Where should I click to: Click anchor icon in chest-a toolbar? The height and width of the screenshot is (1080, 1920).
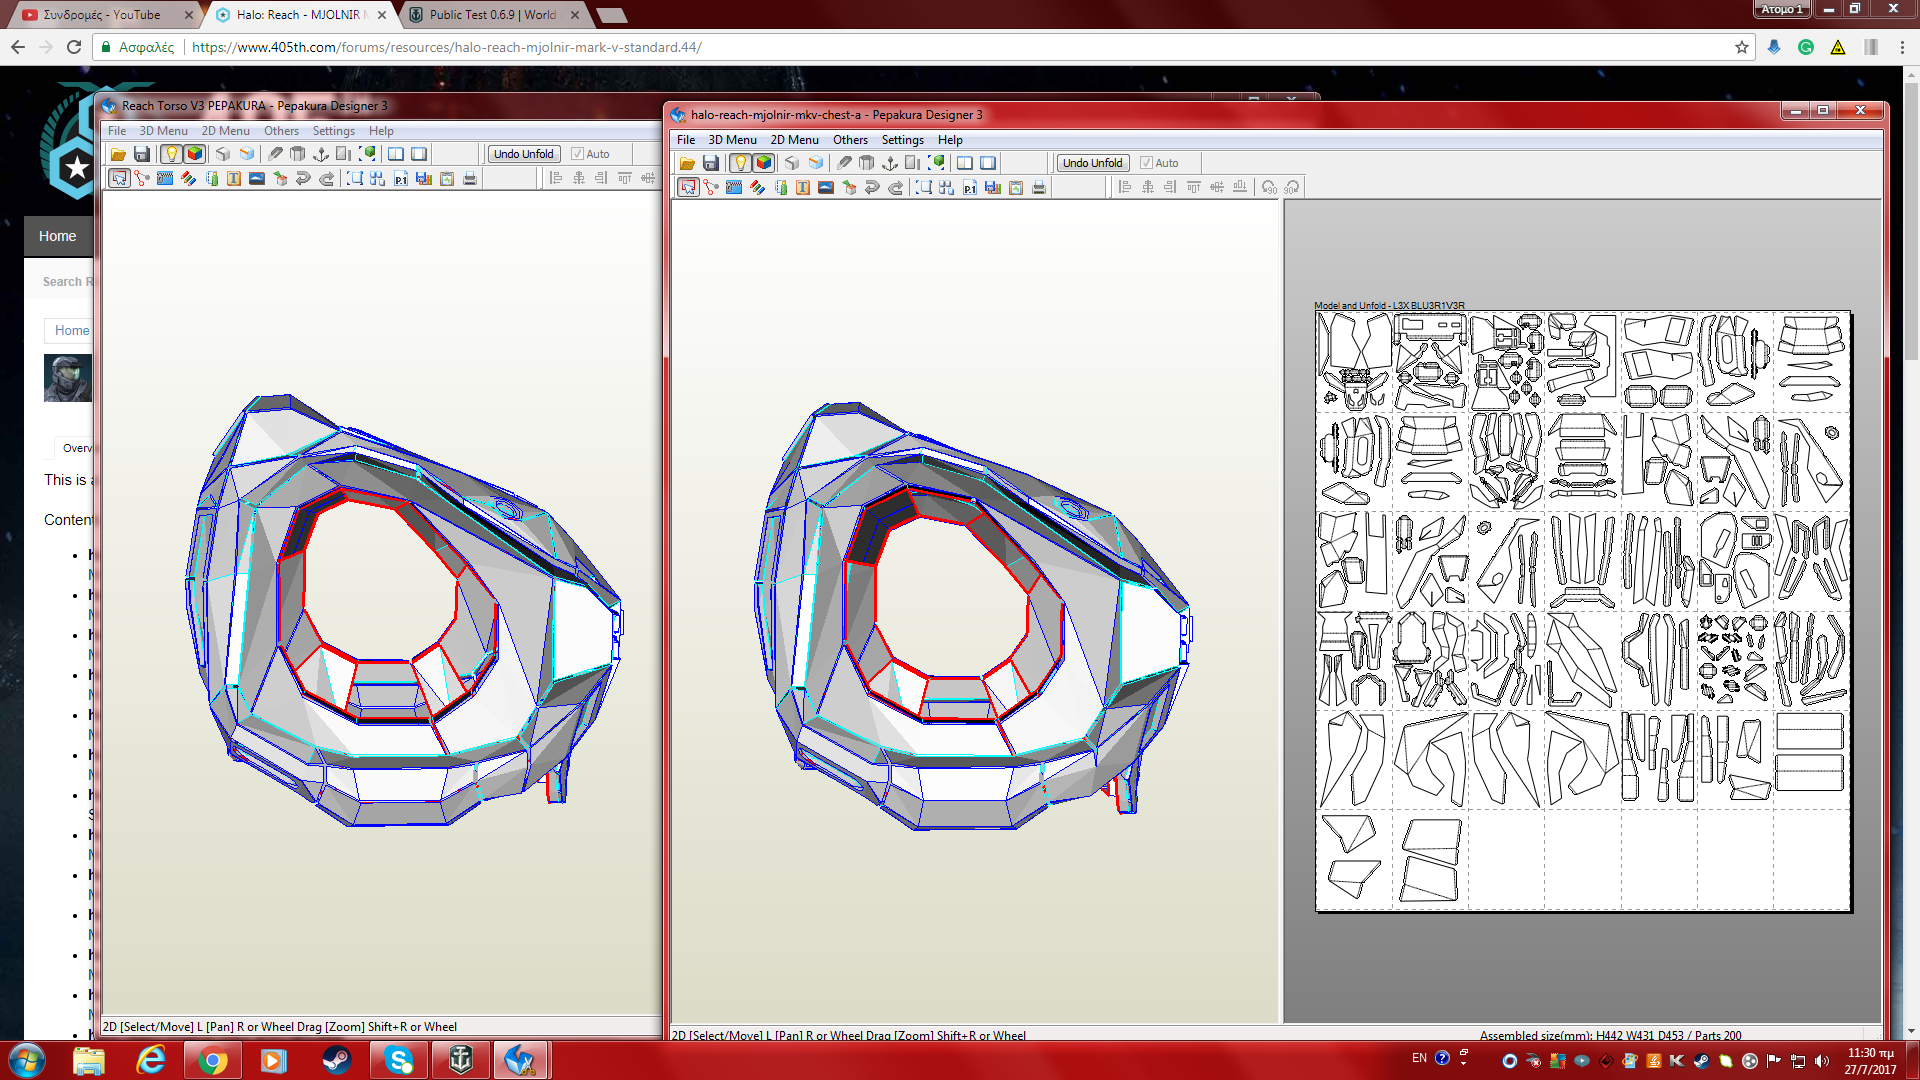point(890,163)
